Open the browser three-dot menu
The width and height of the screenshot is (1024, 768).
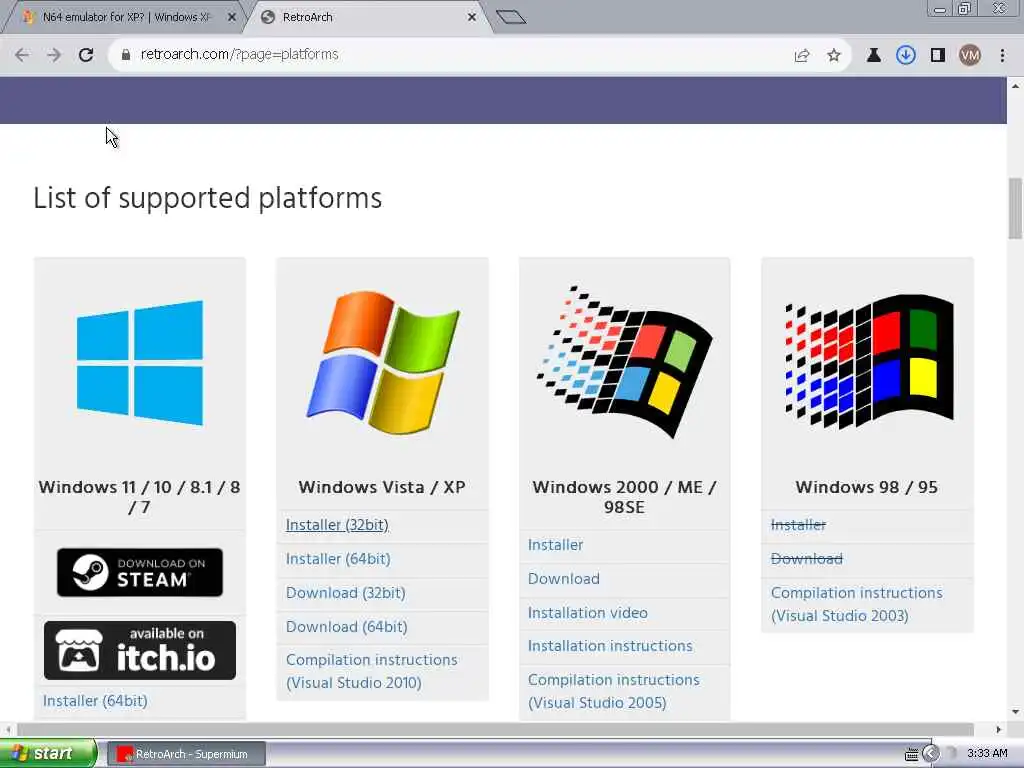(1002, 56)
